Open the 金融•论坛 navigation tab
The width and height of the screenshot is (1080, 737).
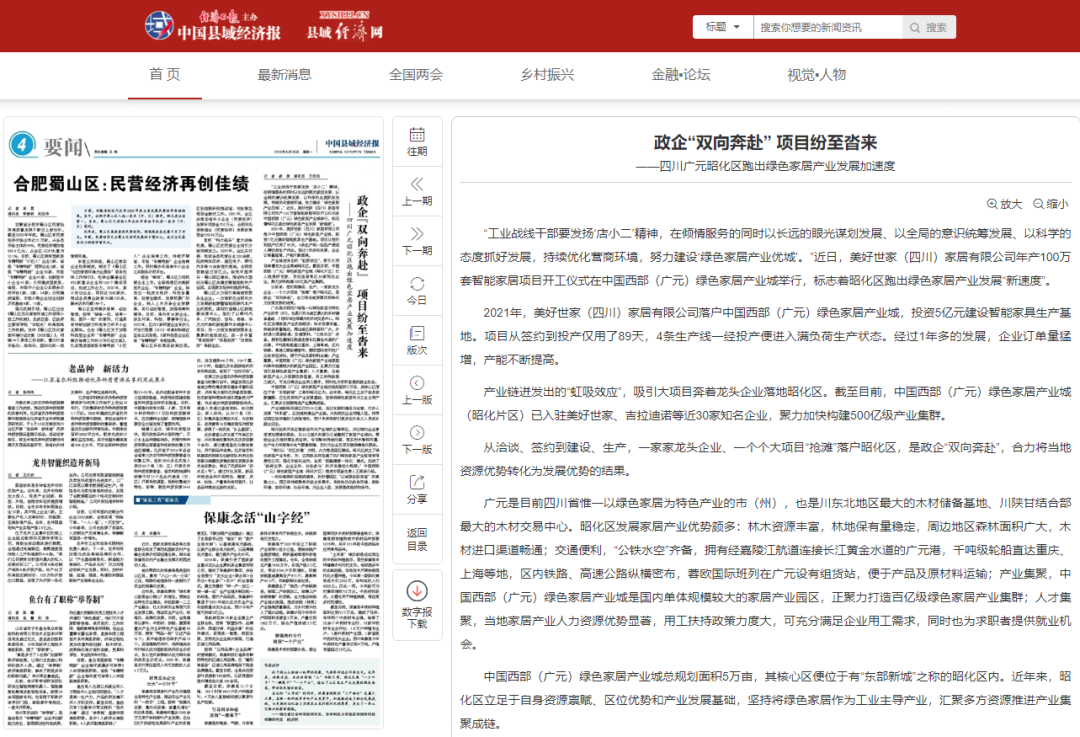pyautogui.click(x=681, y=74)
